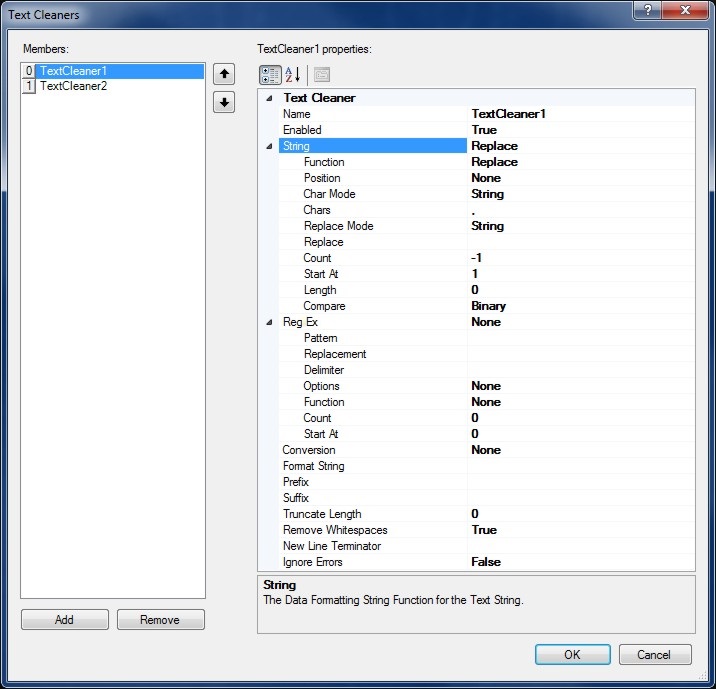This screenshot has height=689, width=716.
Task: Confirm with the OK button
Action: coord(572,655)
